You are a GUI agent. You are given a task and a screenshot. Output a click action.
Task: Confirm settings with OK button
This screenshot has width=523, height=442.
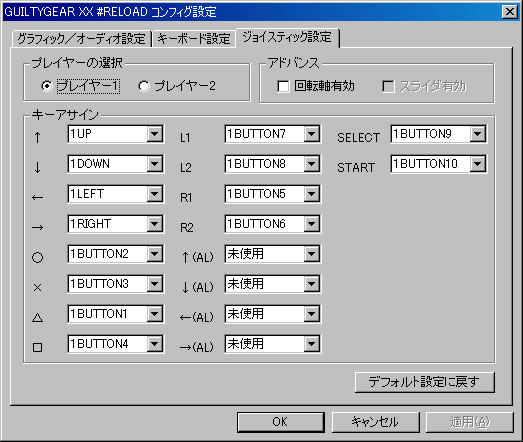point(281,422)
